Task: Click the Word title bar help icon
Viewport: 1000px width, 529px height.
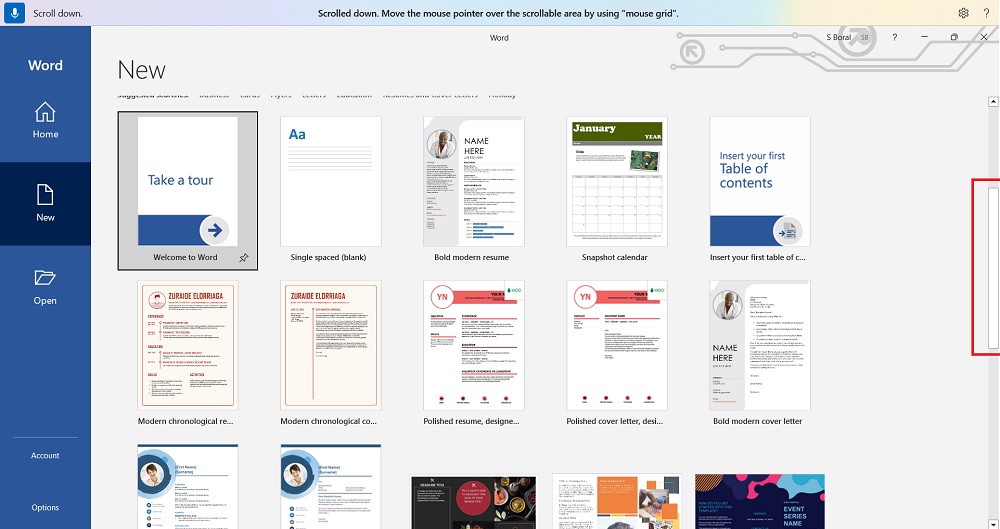Action: pos(895,38)
